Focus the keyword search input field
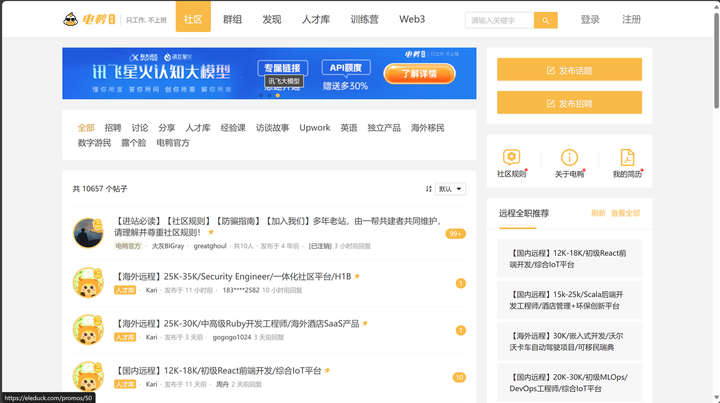 coord(500,20)
